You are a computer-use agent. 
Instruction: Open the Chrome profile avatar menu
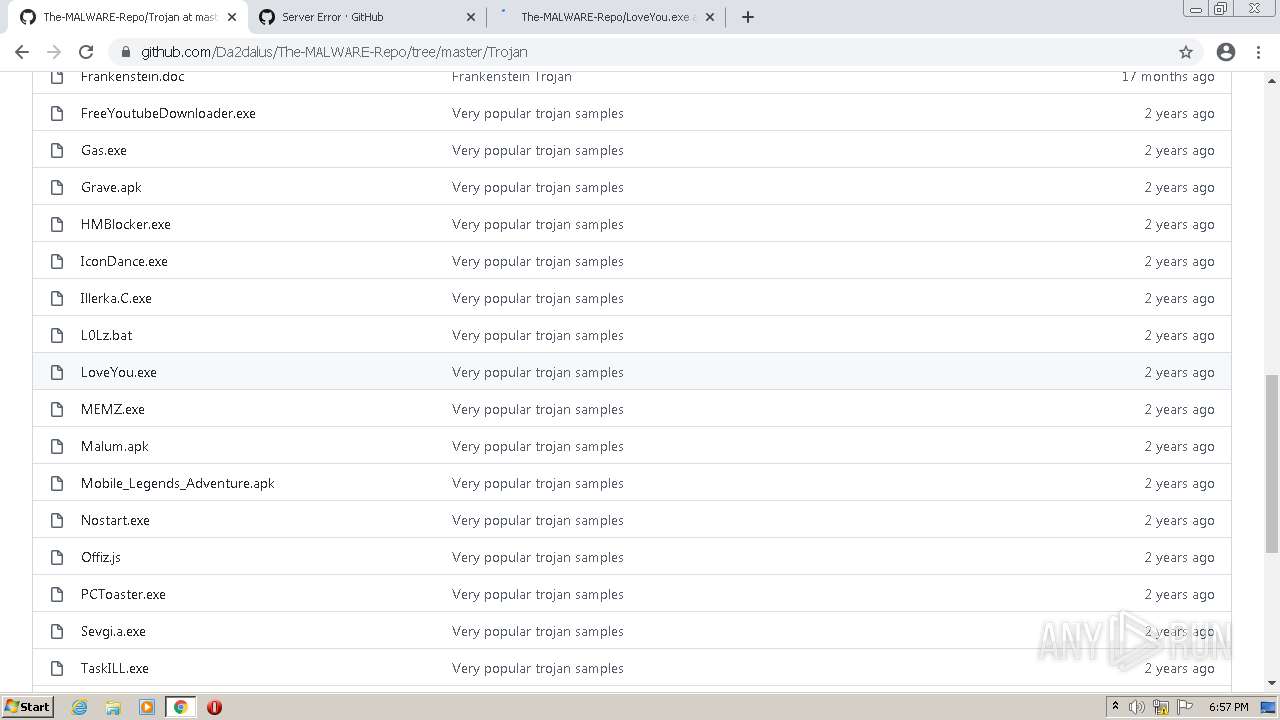(x=1226, y=52)
